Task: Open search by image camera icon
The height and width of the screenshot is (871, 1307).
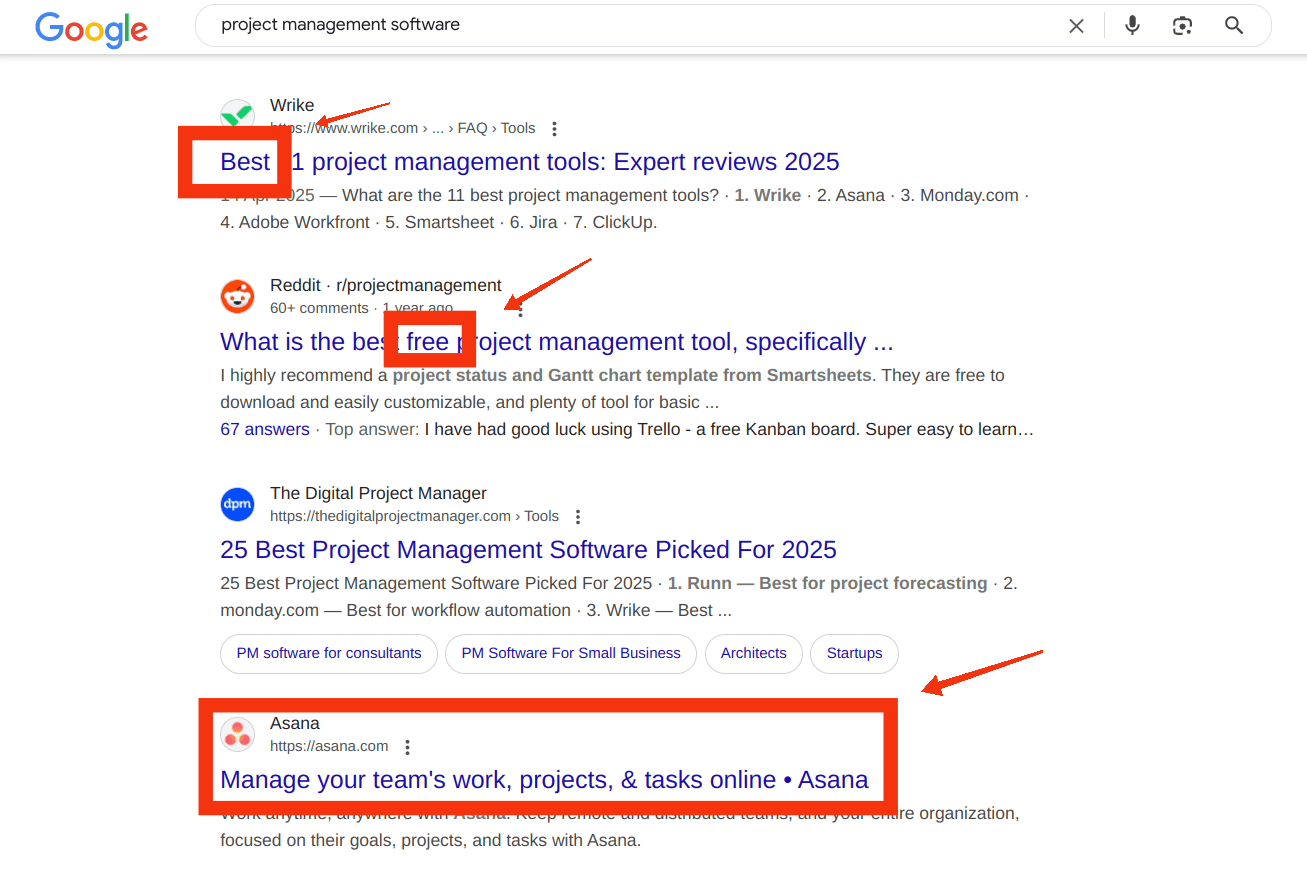Action: click(1183, 26)
